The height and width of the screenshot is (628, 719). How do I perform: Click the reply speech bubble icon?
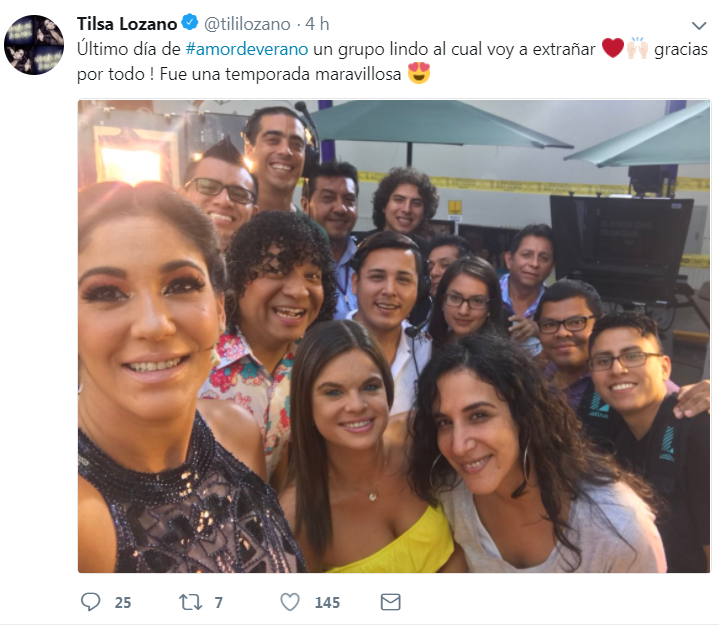pos(90,601)
